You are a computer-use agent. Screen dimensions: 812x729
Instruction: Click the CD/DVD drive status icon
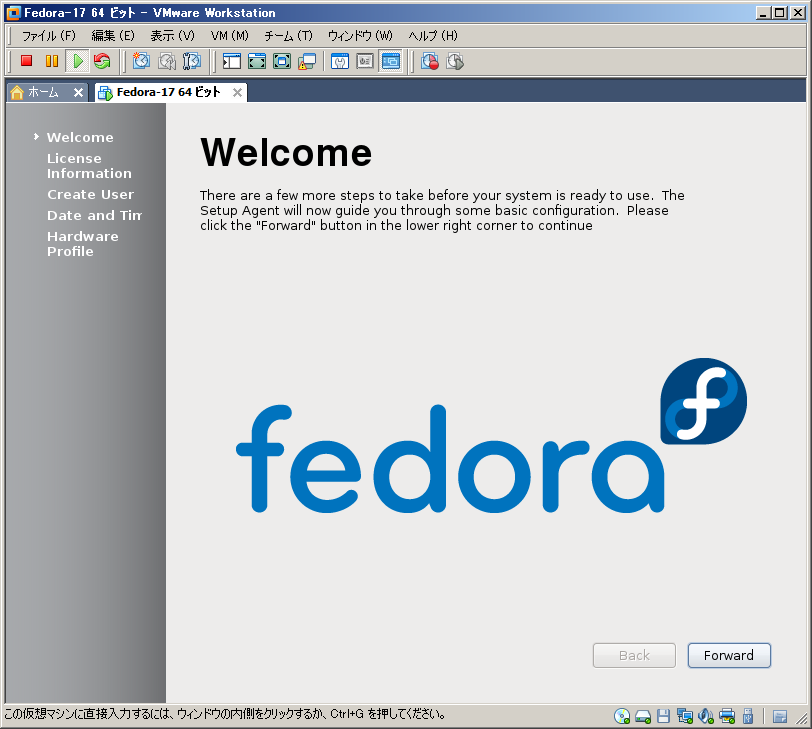click(x=622, y=715)
